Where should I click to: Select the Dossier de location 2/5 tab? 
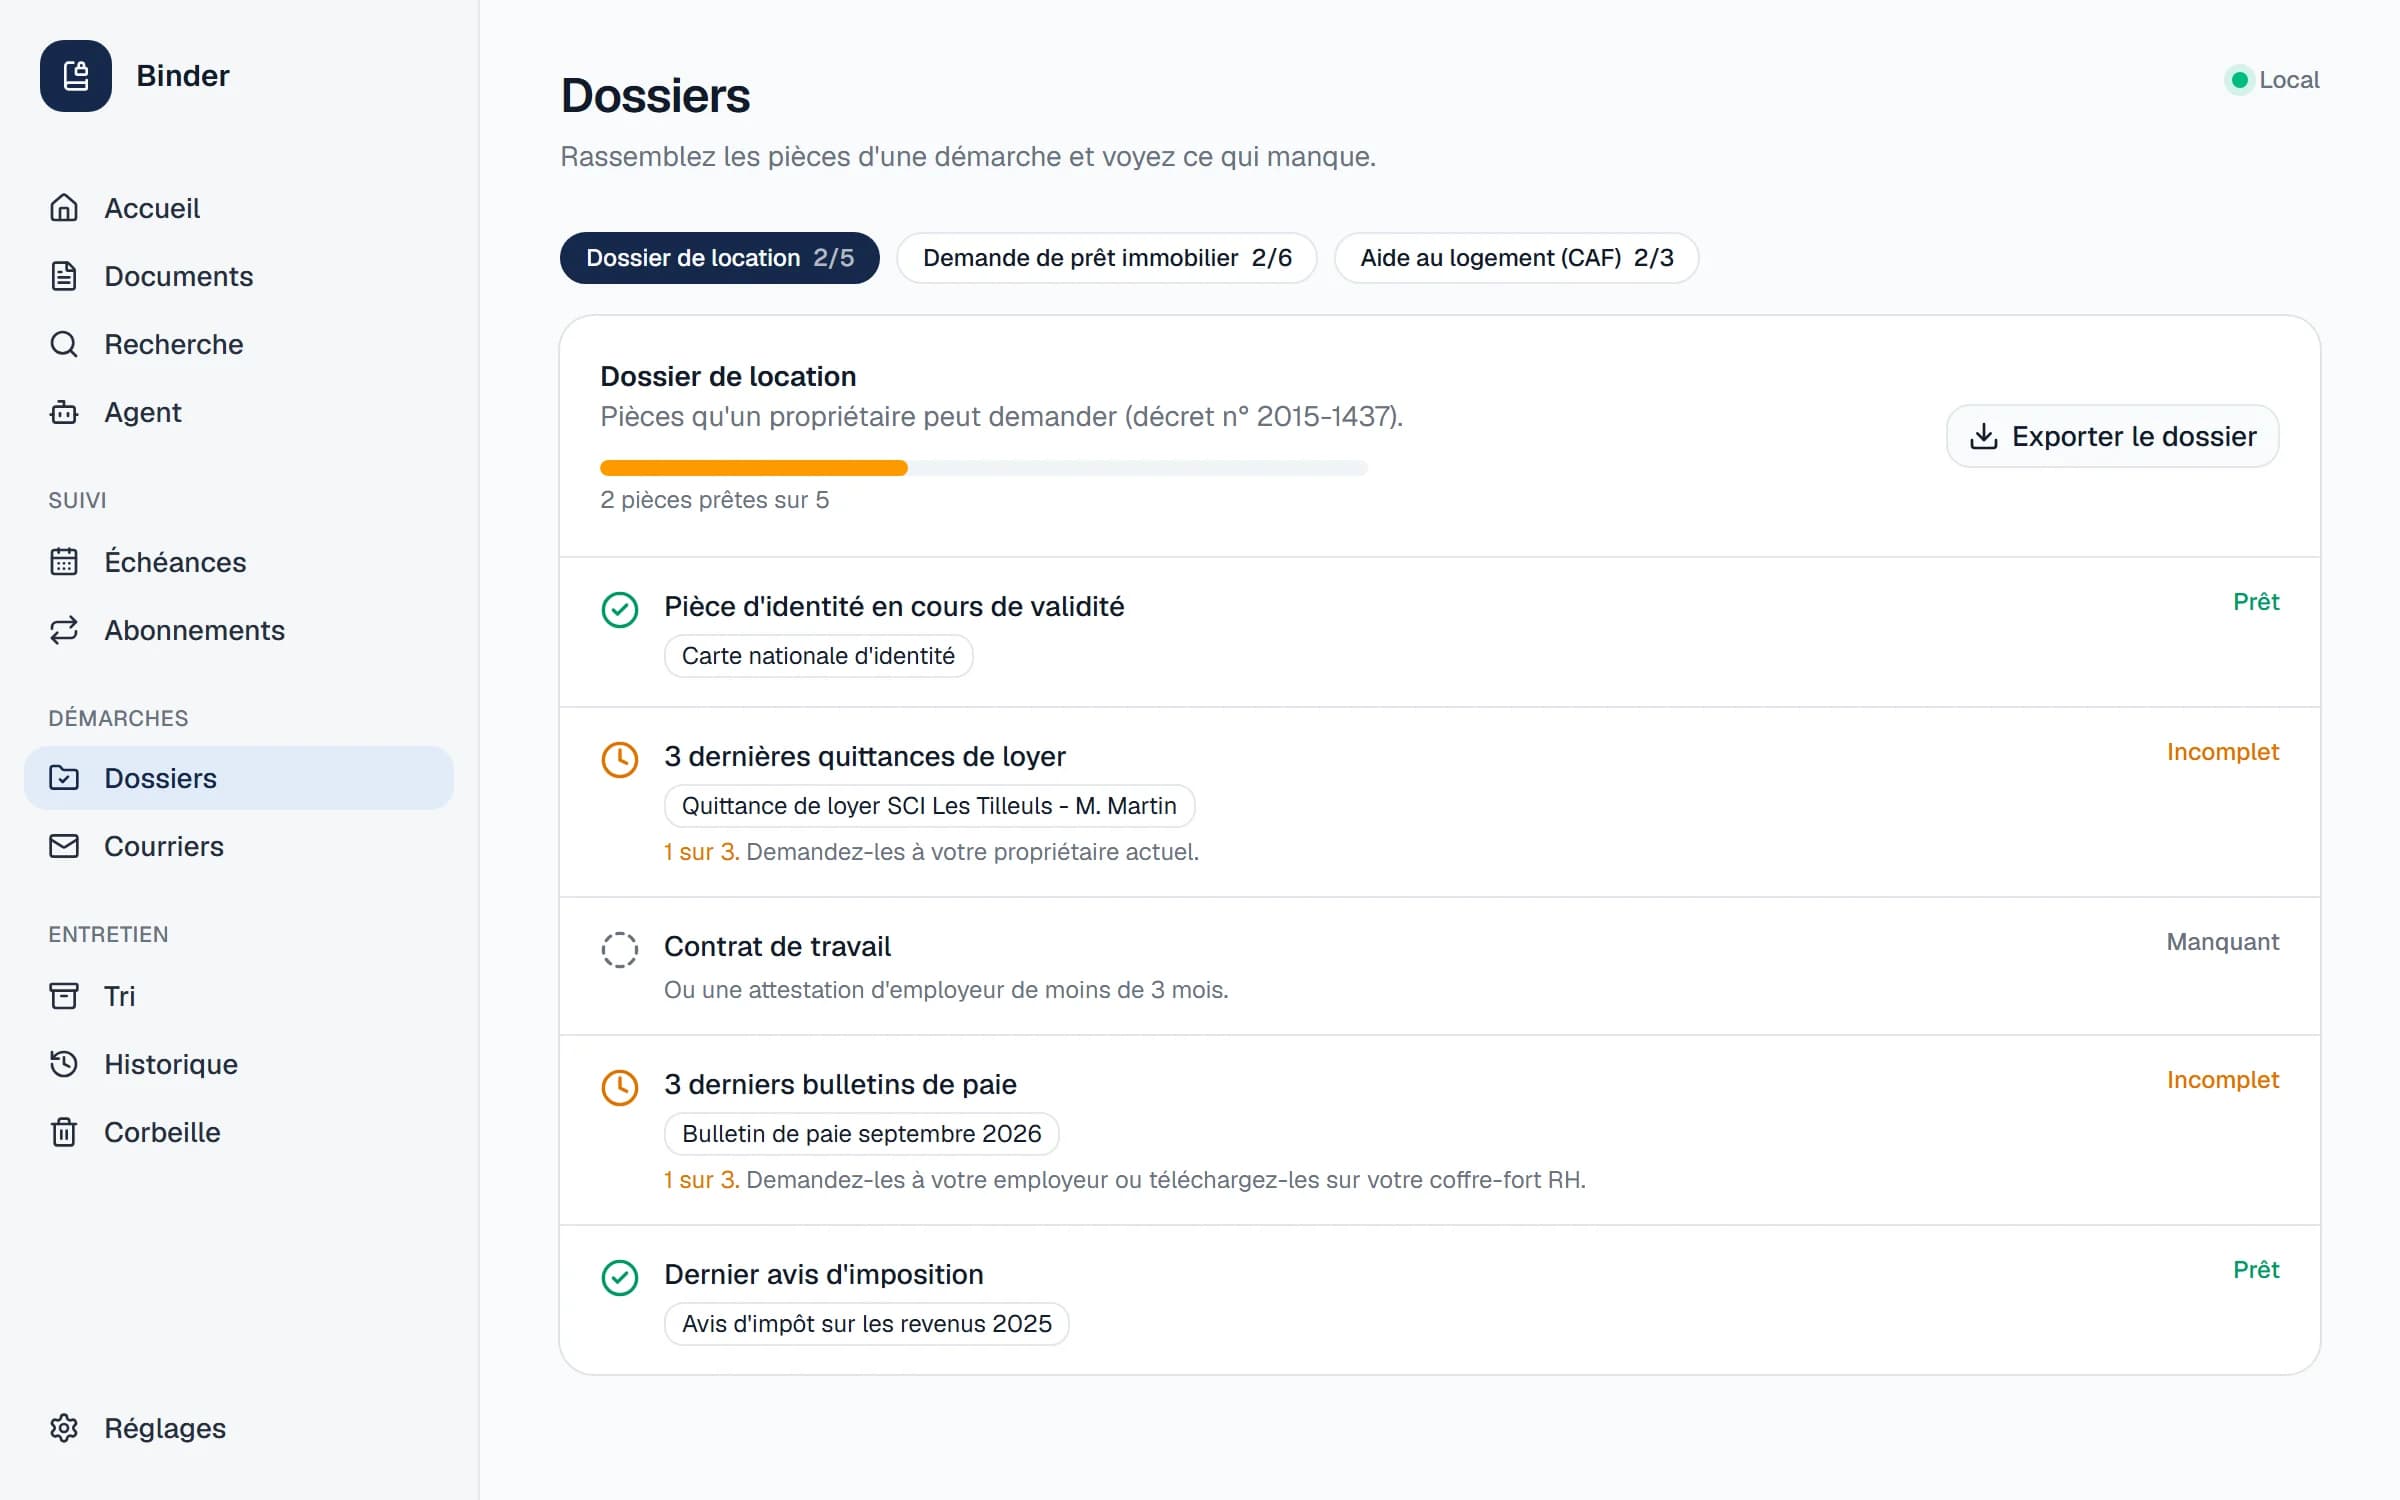click(720, 258)
